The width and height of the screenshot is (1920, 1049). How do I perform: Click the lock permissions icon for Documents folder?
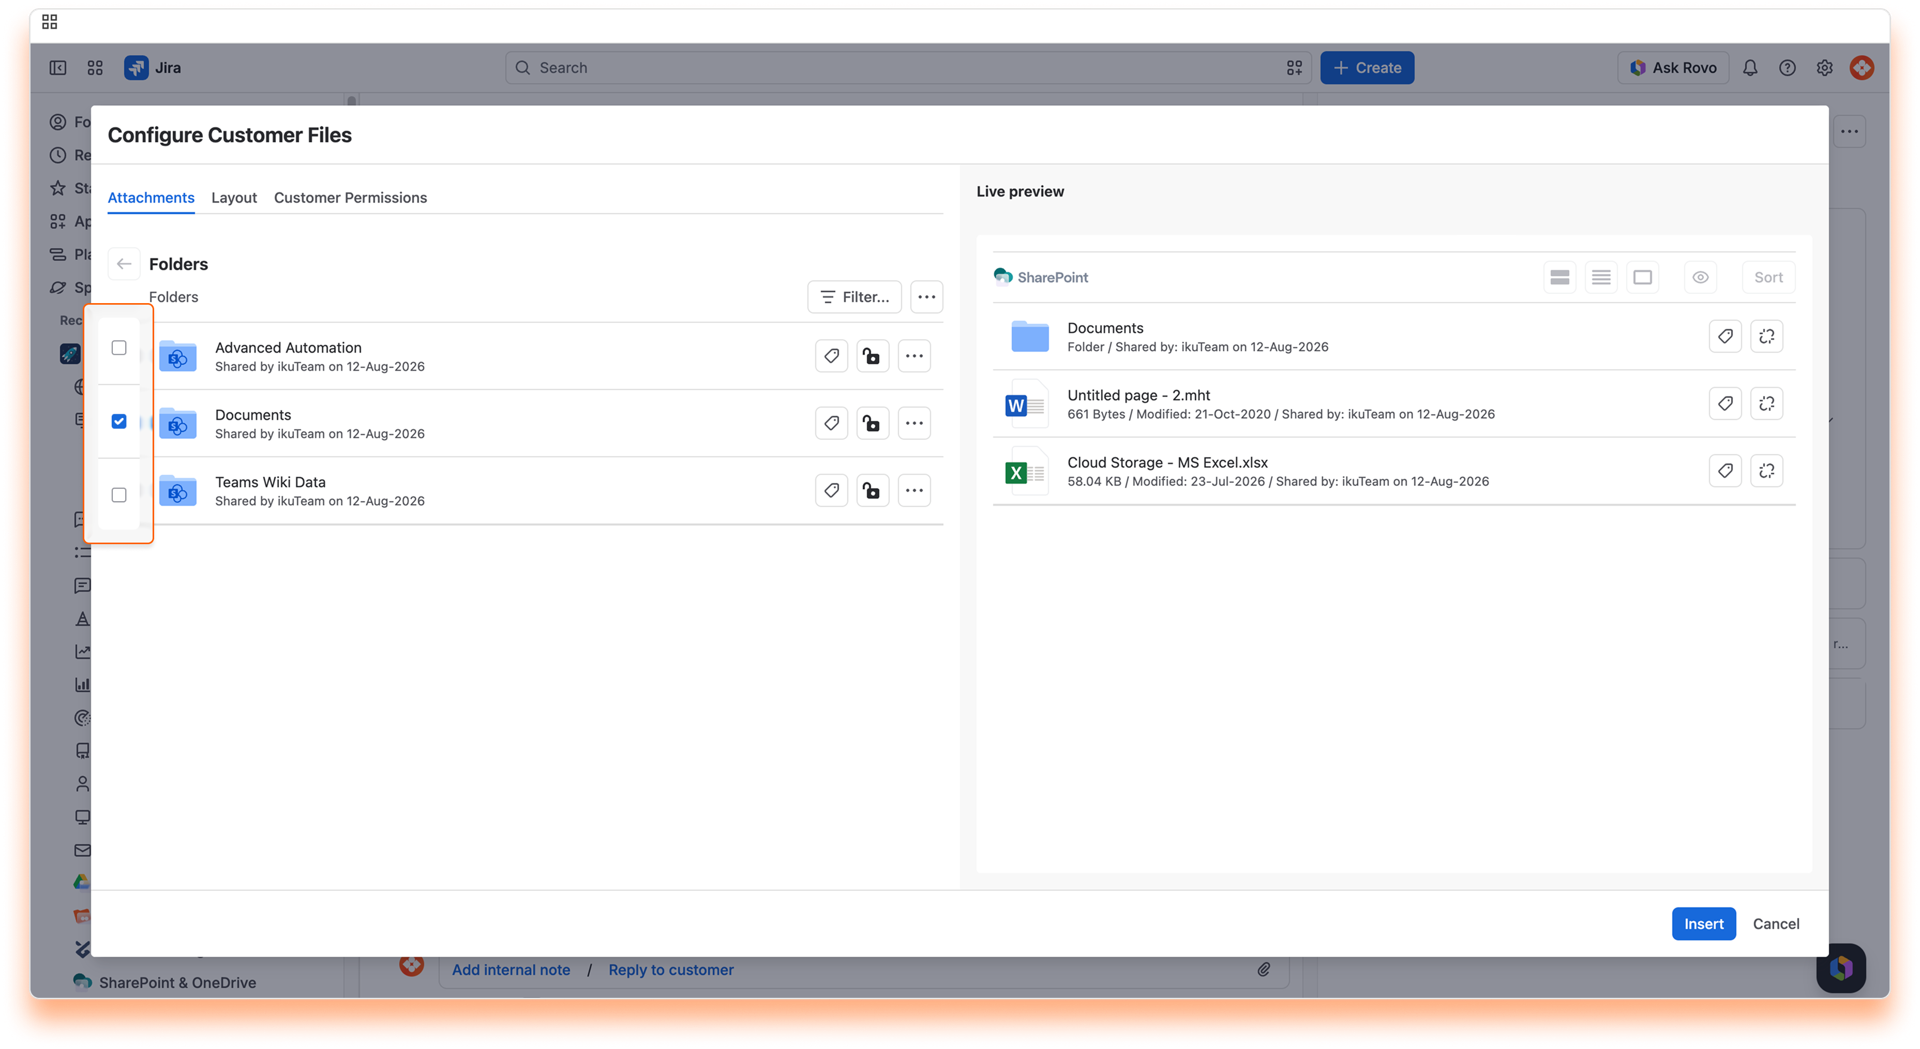872,423
